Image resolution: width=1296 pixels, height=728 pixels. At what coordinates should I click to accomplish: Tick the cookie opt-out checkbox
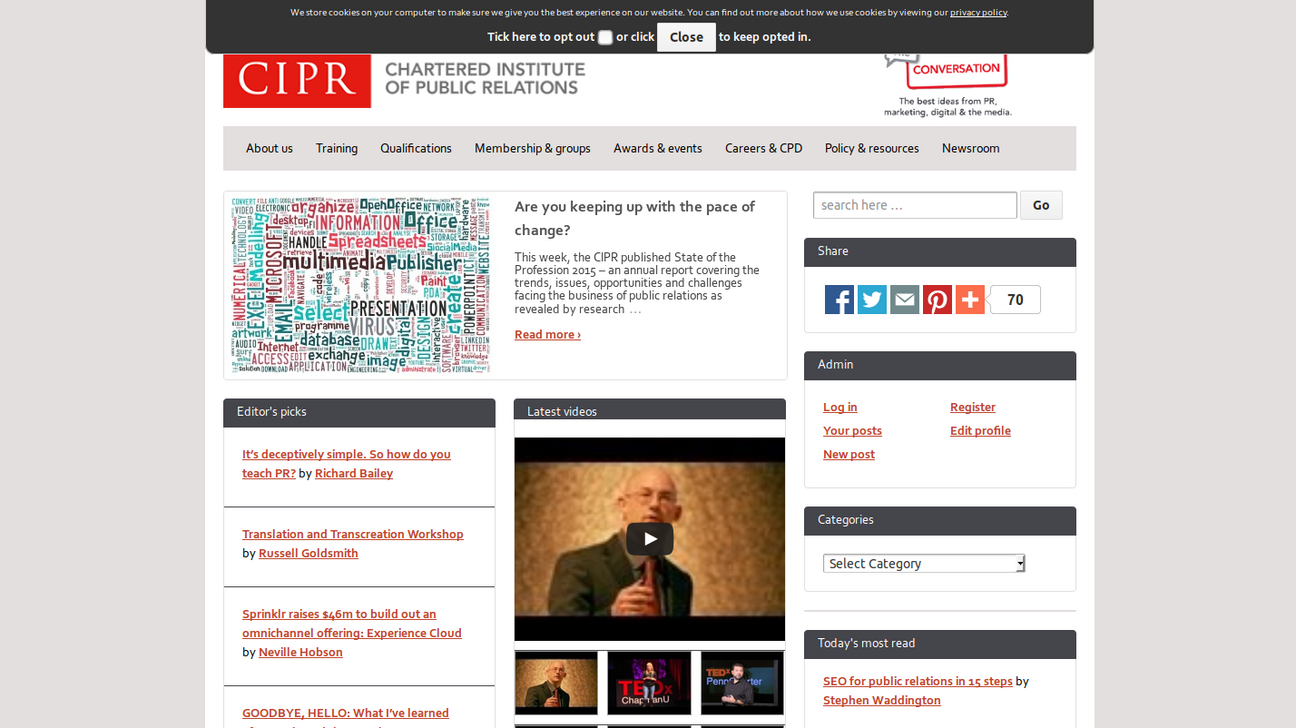(605, 38)
